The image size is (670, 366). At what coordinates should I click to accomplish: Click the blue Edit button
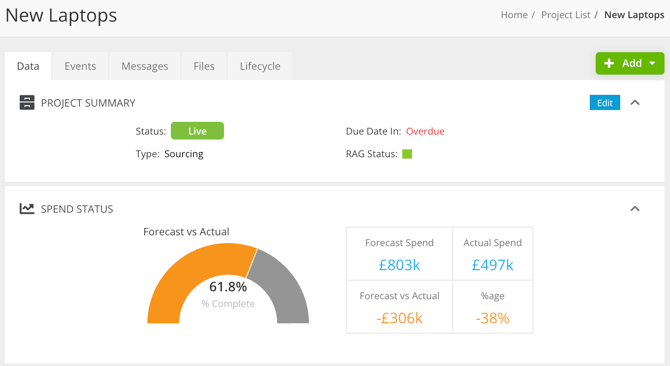[x=605, y=103]
